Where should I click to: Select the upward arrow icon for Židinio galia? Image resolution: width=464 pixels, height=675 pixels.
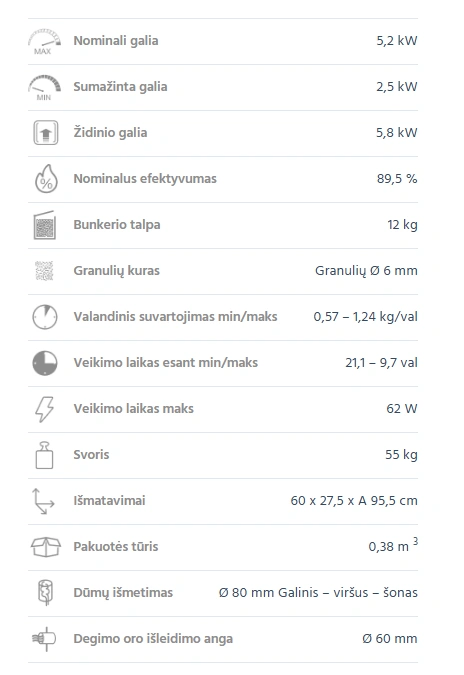click(46, 133)
